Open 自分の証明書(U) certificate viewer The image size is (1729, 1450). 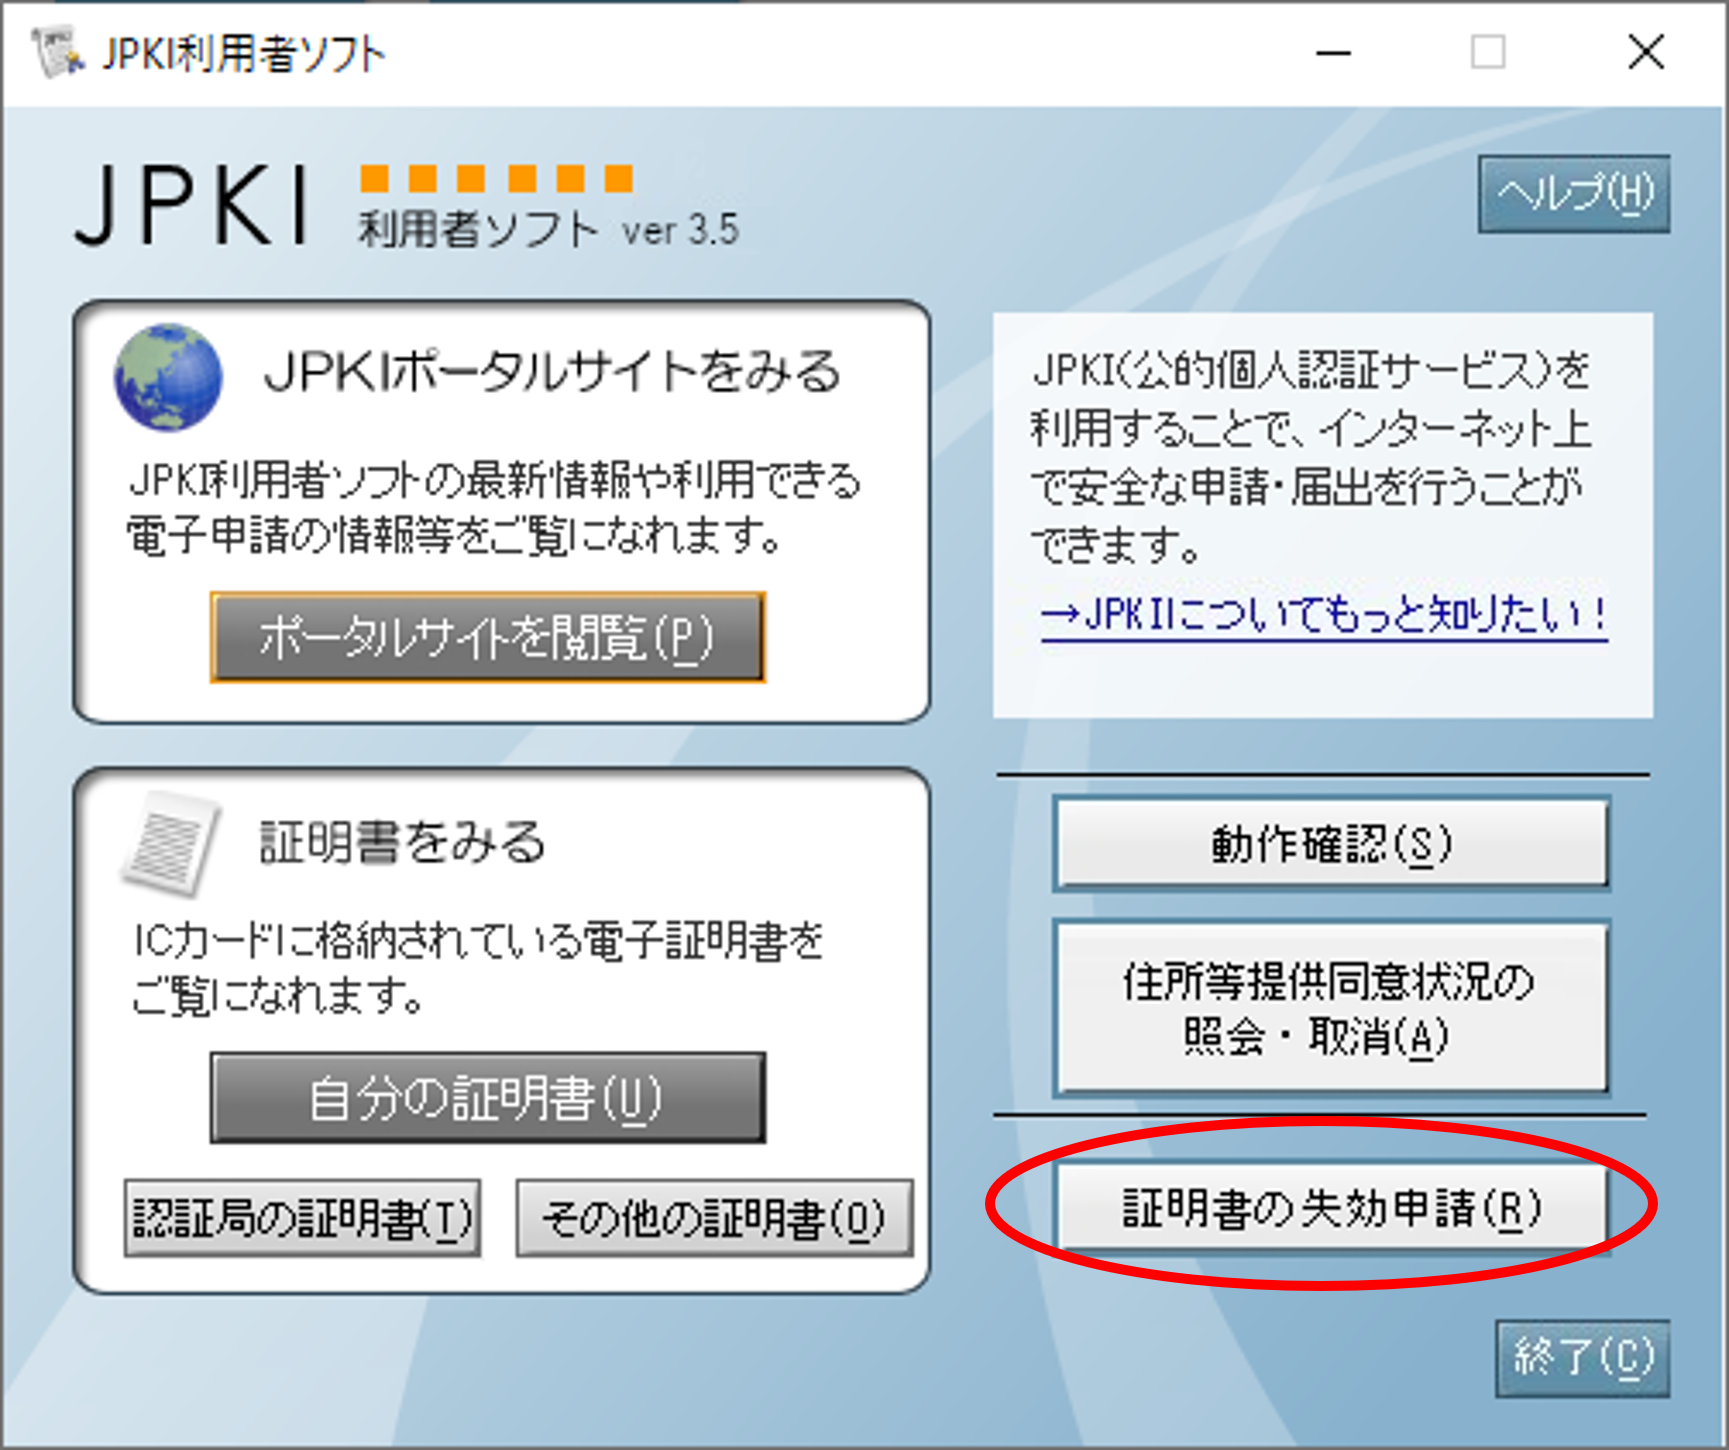pos(488,1097)
